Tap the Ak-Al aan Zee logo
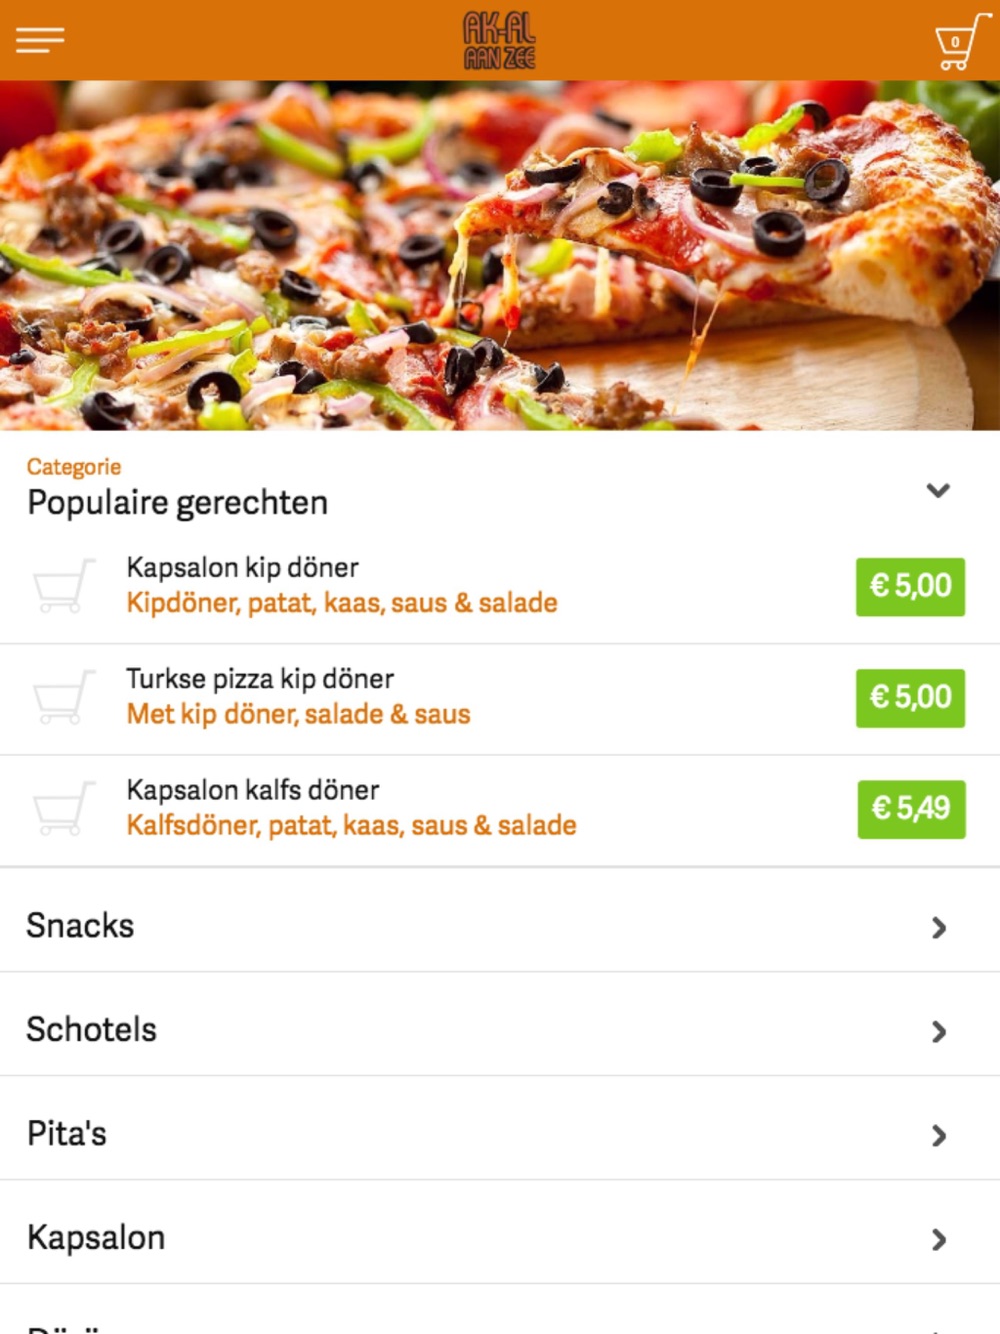Image resolution: width=1000 pixels, height=1334 pixels. tap(499, 40)
